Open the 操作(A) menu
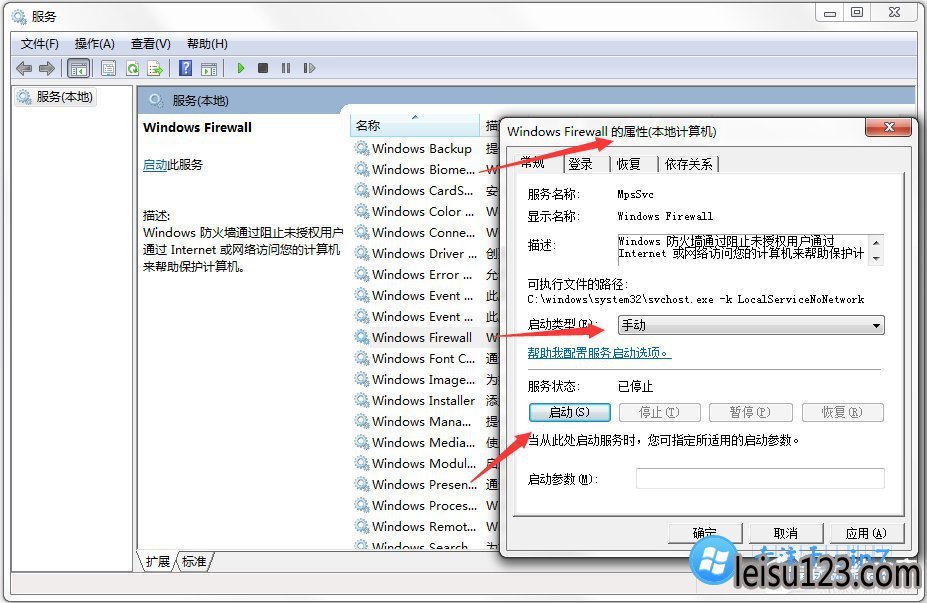Screen dimensions: 927x603 (95, 44)
